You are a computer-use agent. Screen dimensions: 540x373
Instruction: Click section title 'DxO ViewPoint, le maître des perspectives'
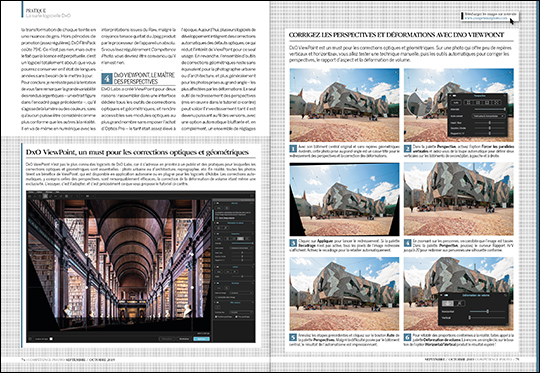point(144,78)
